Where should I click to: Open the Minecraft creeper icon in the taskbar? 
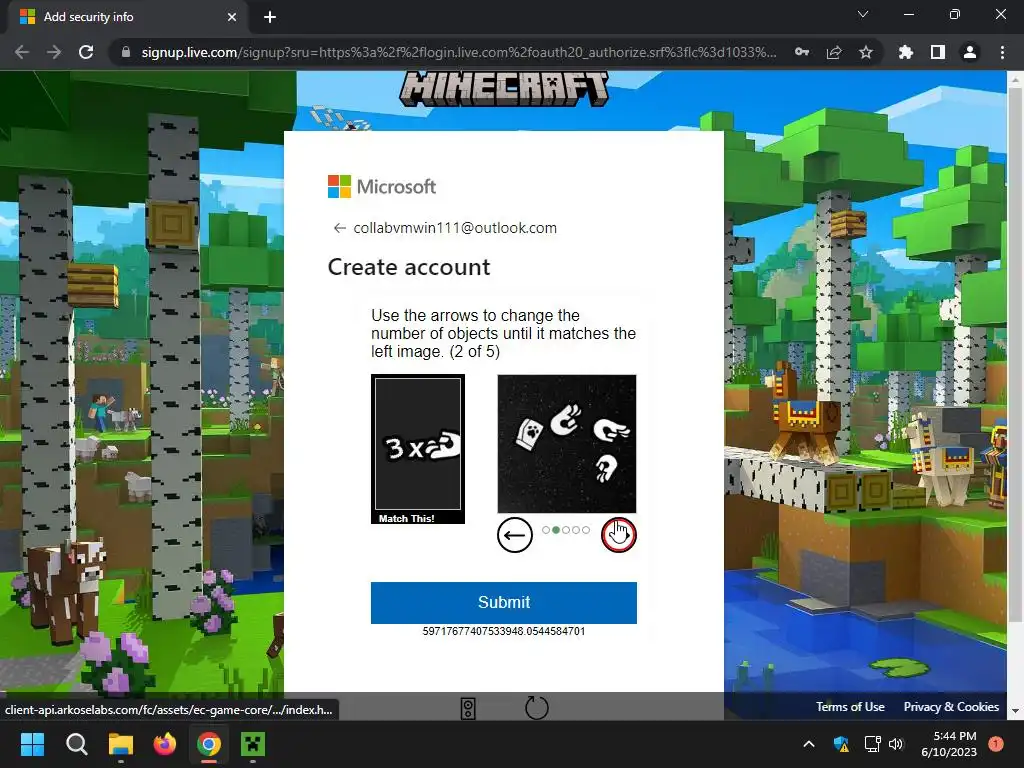253,744
